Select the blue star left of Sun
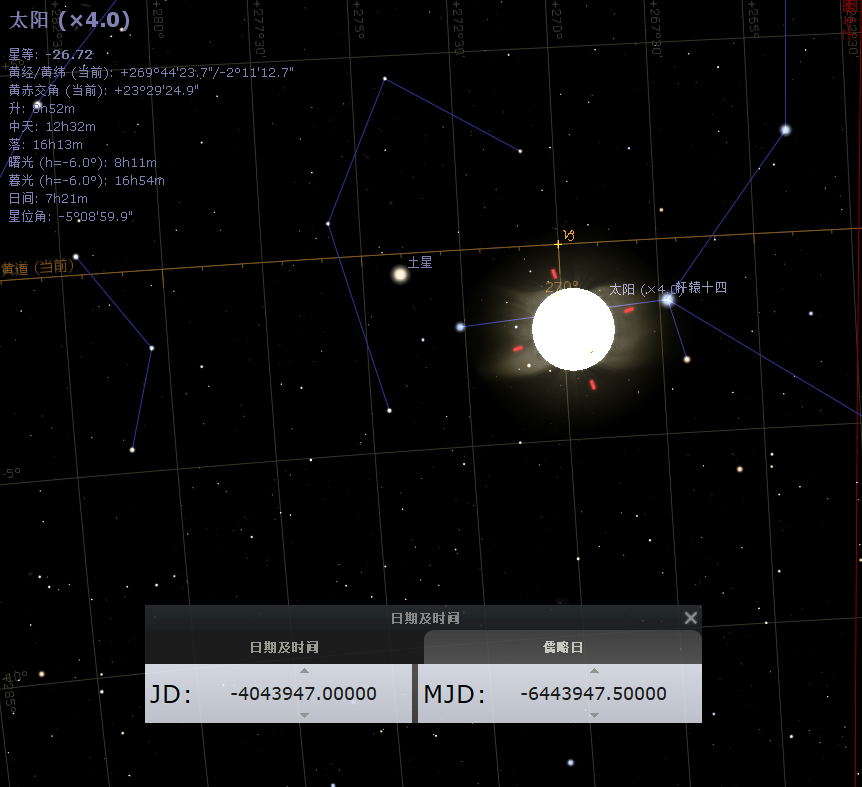 pyautogui.click(x=460, y=327)
